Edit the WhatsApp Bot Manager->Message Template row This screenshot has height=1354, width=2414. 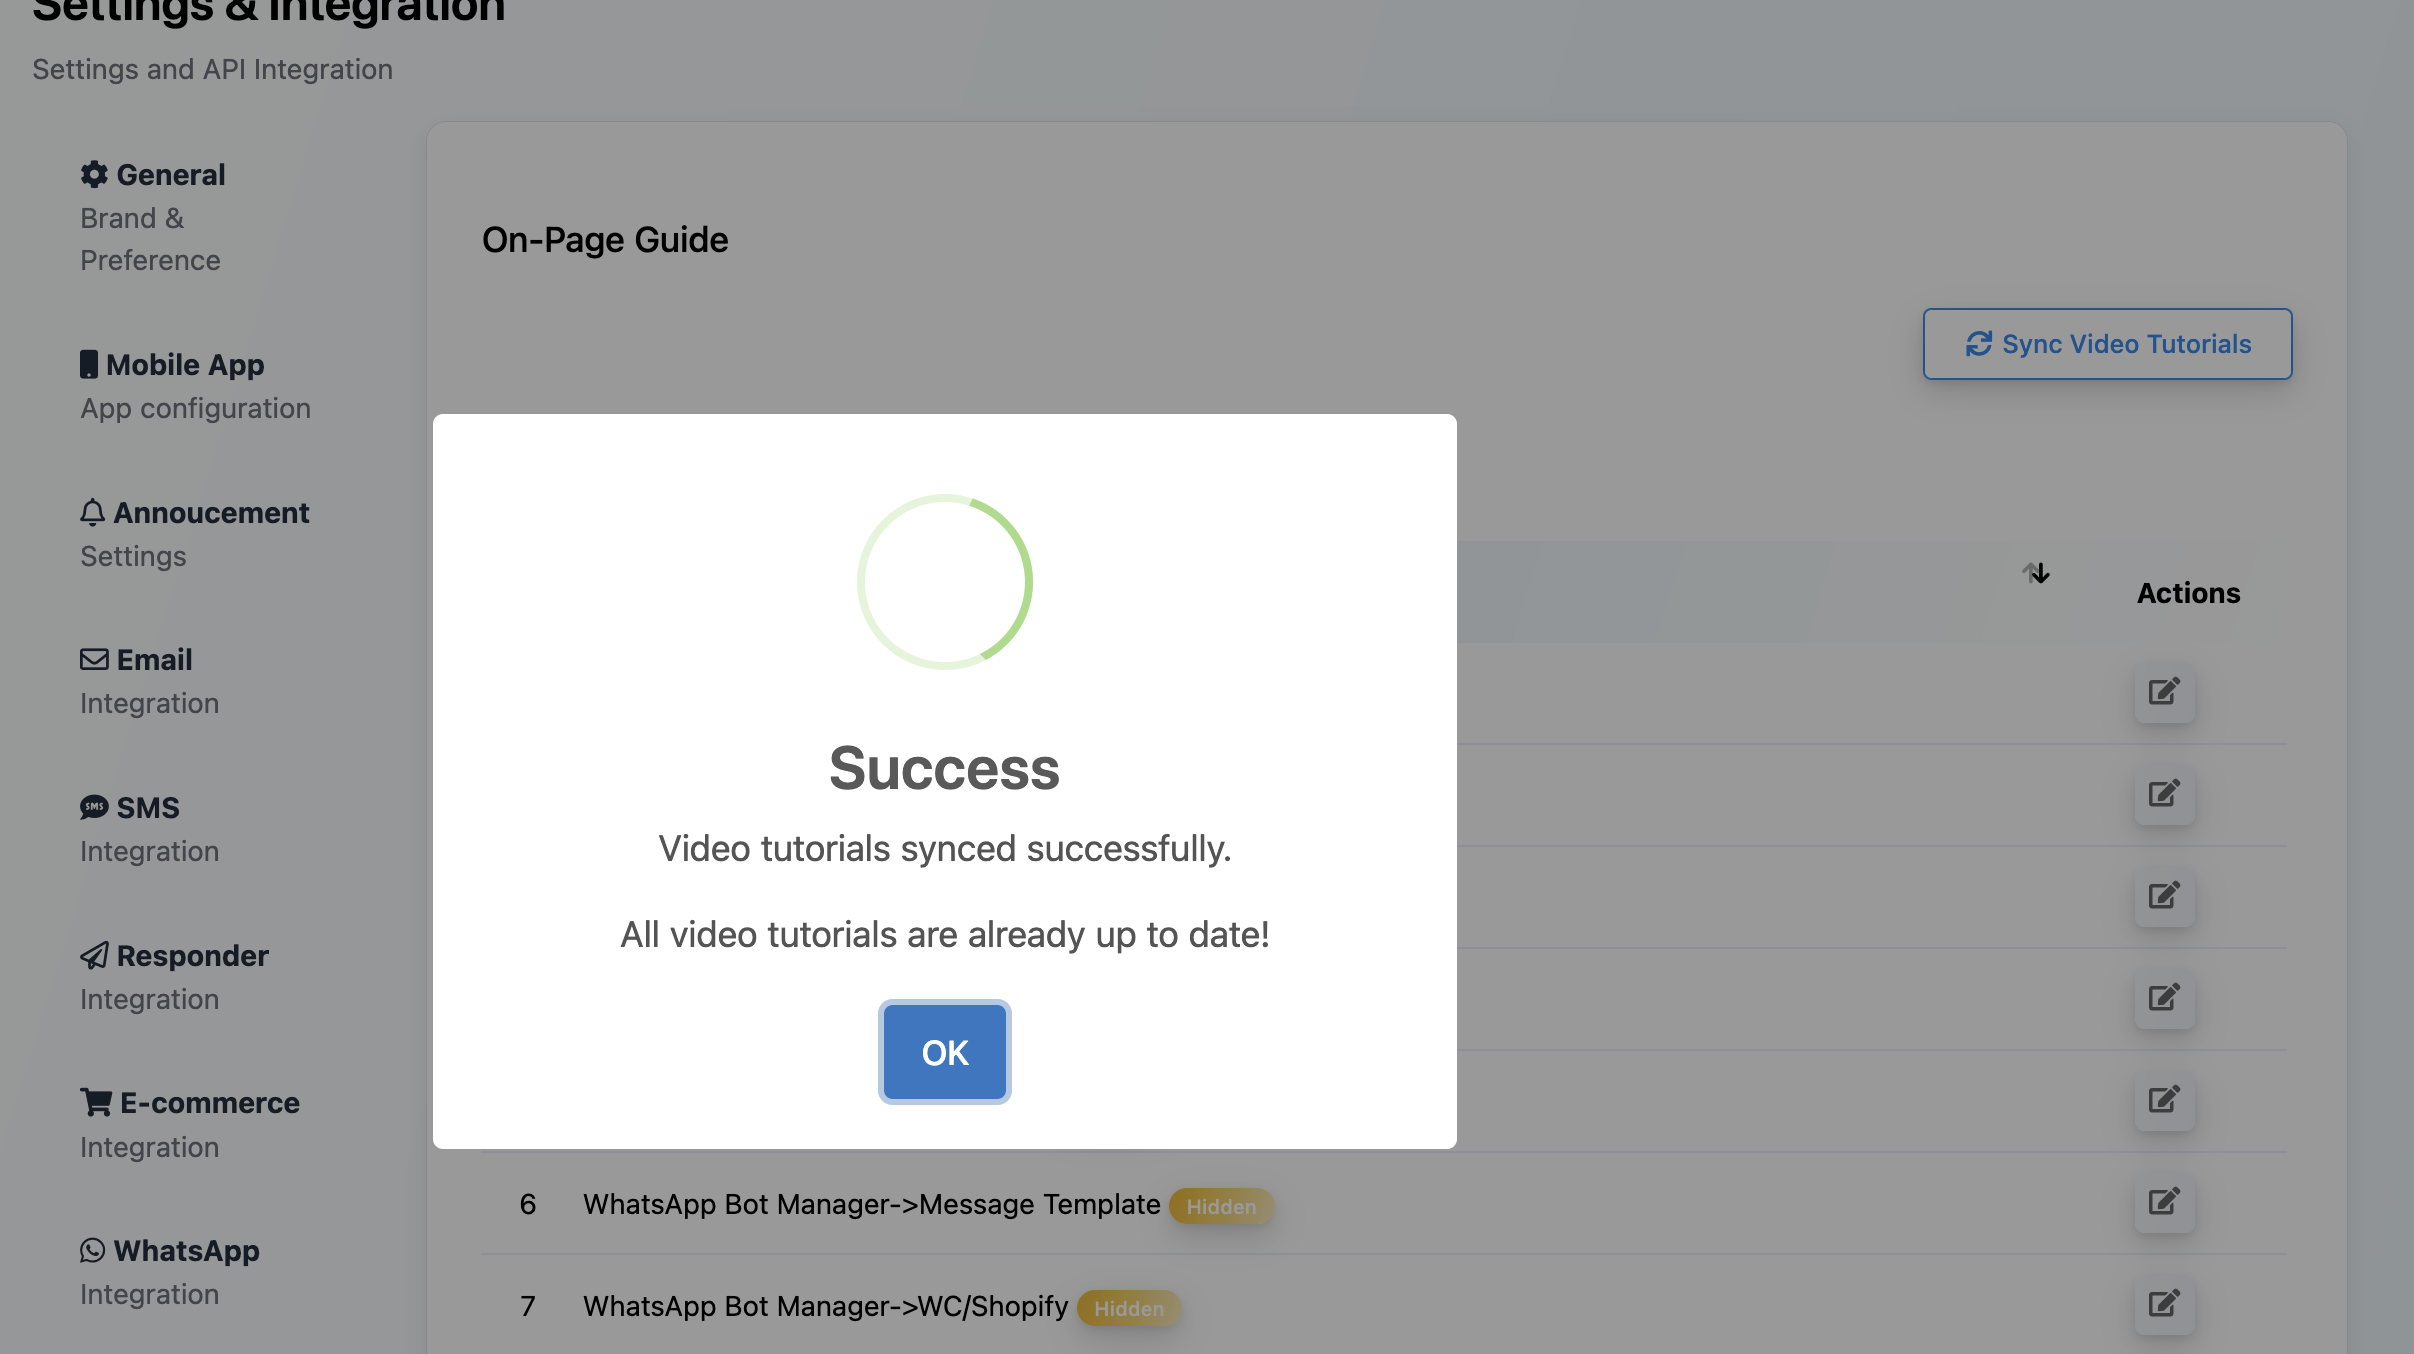pos(2164,1202)
